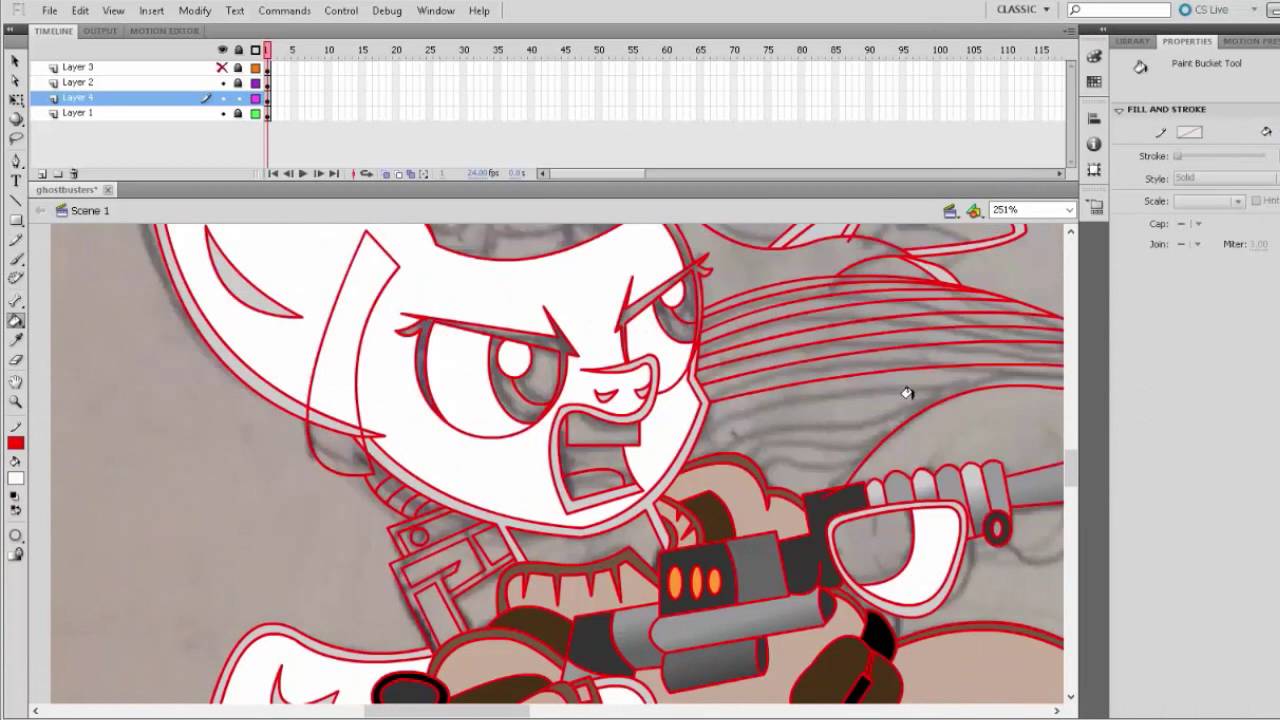Play the timeline animation
The height and width of the screenshot is (720, 1280).
[303, 174]
